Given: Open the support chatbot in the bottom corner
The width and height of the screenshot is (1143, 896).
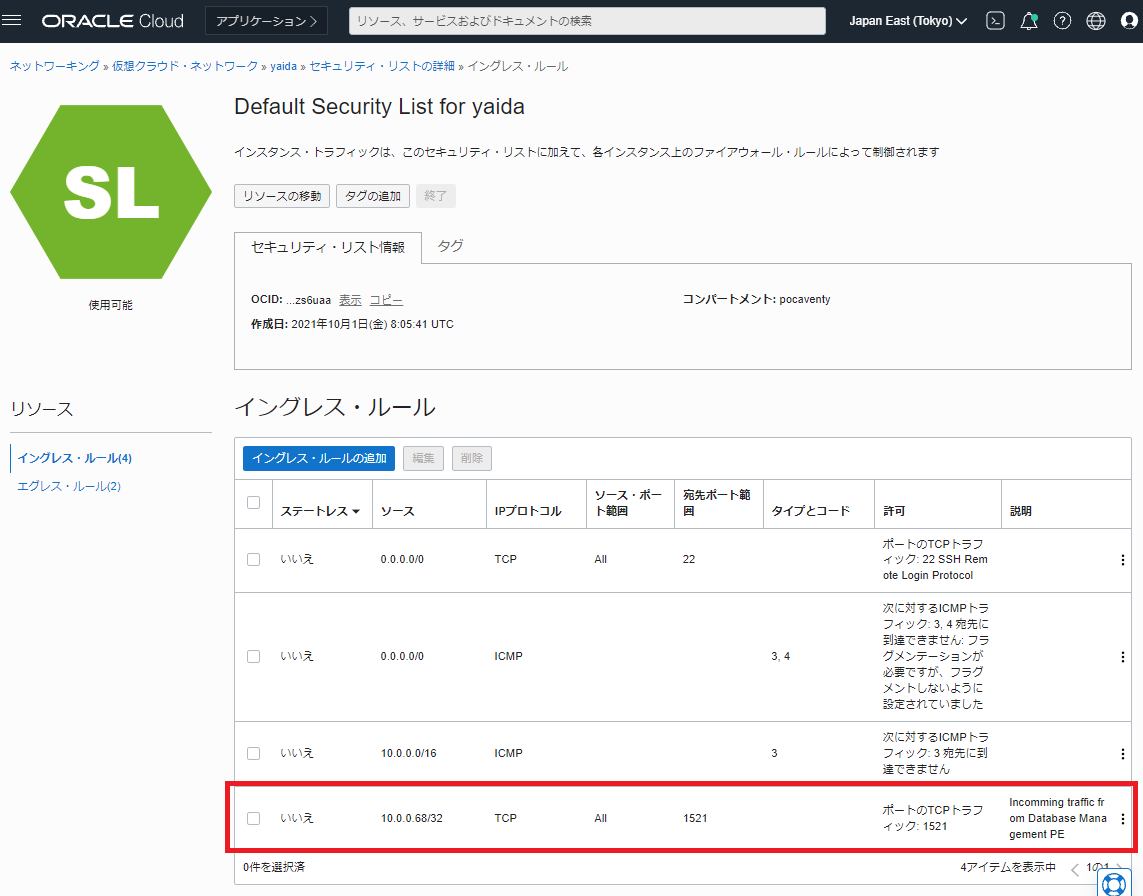Looking at the screenshot, I should pyautogui.click(x=1112, y=883).
